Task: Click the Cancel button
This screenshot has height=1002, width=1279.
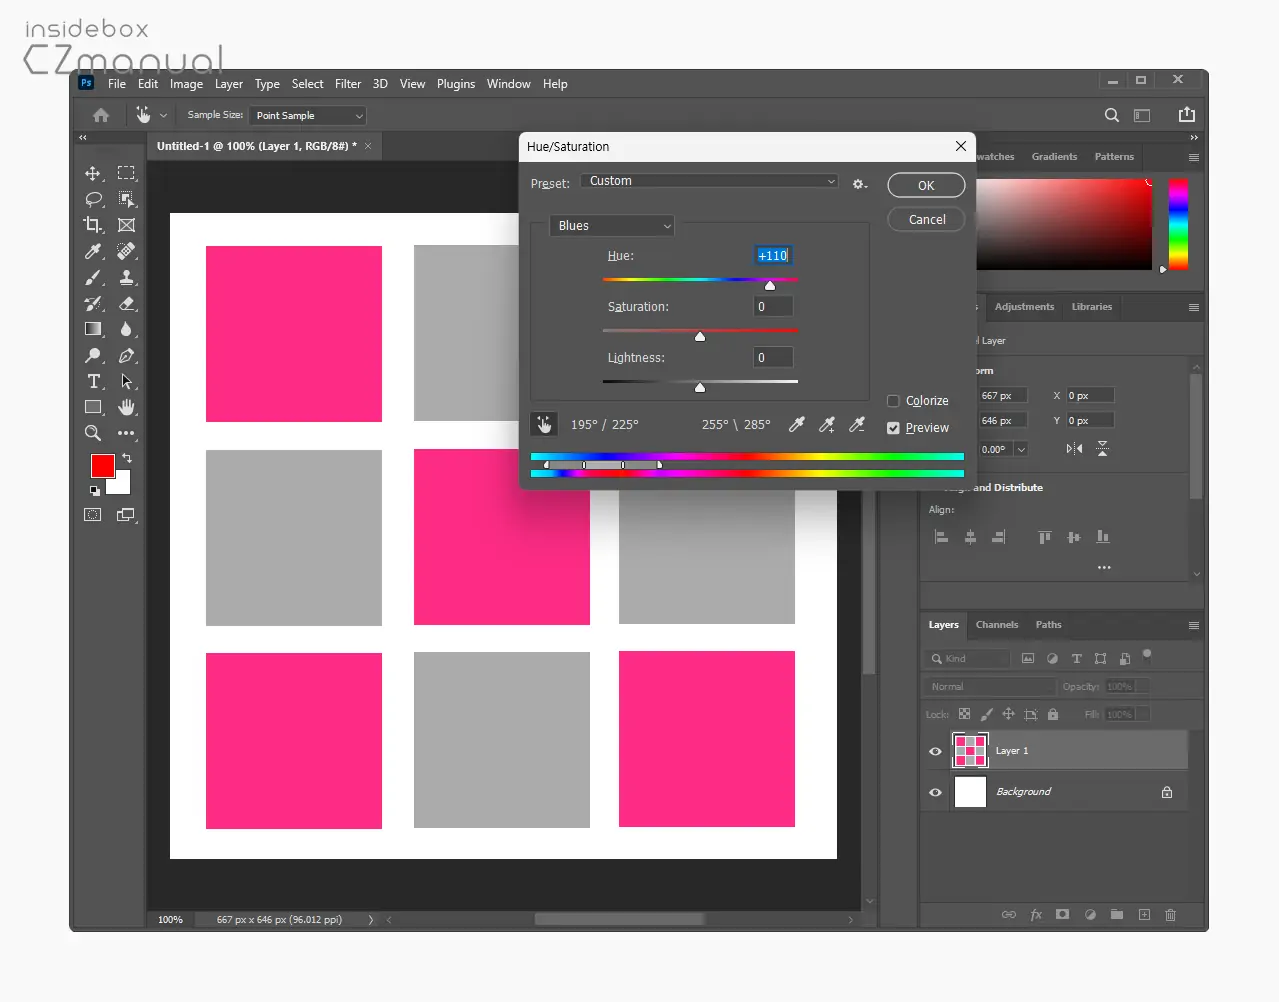Action: click(x=926, y=220)
